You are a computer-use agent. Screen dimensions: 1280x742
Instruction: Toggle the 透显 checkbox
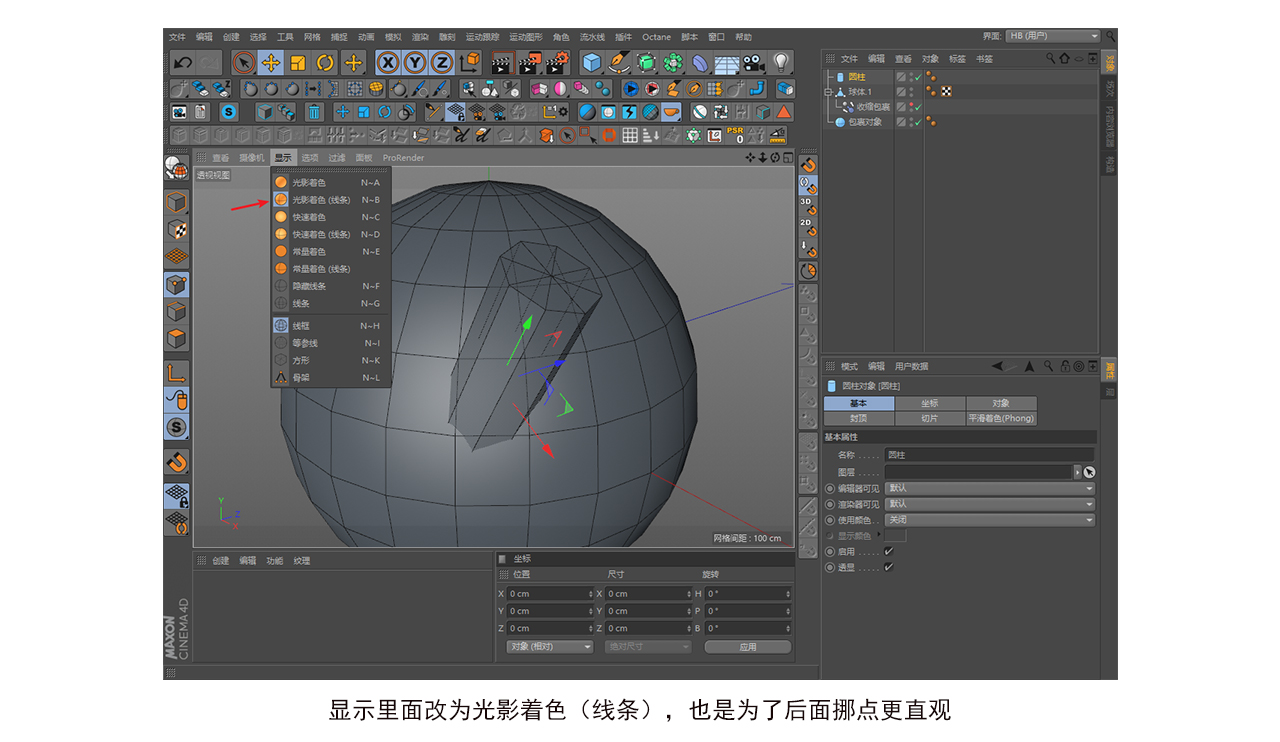point(888,568)
